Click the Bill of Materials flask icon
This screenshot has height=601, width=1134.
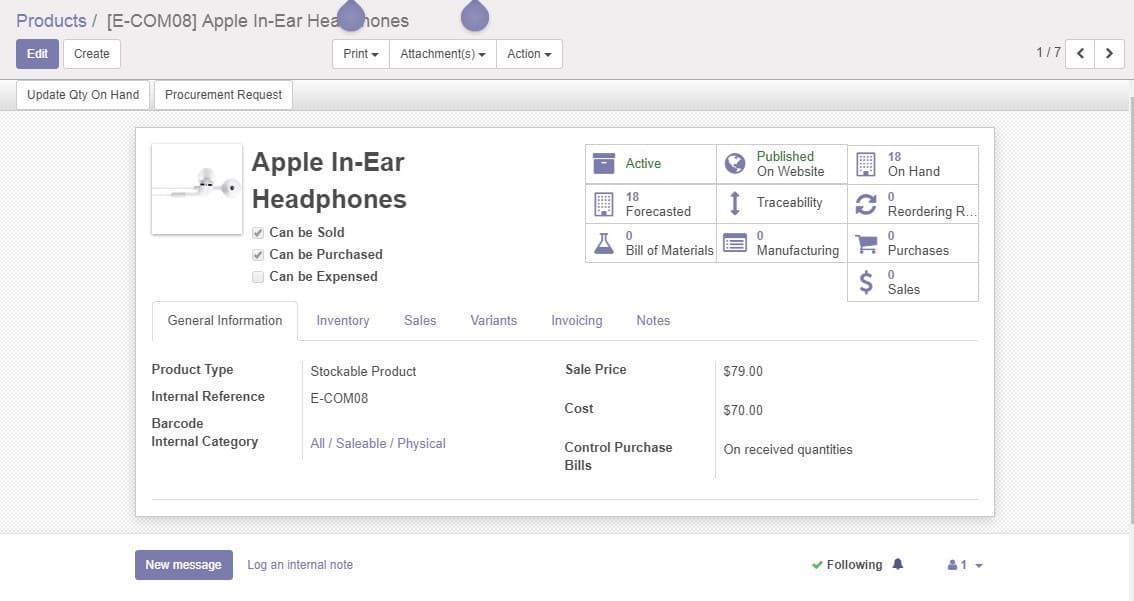tap(603, 243)
